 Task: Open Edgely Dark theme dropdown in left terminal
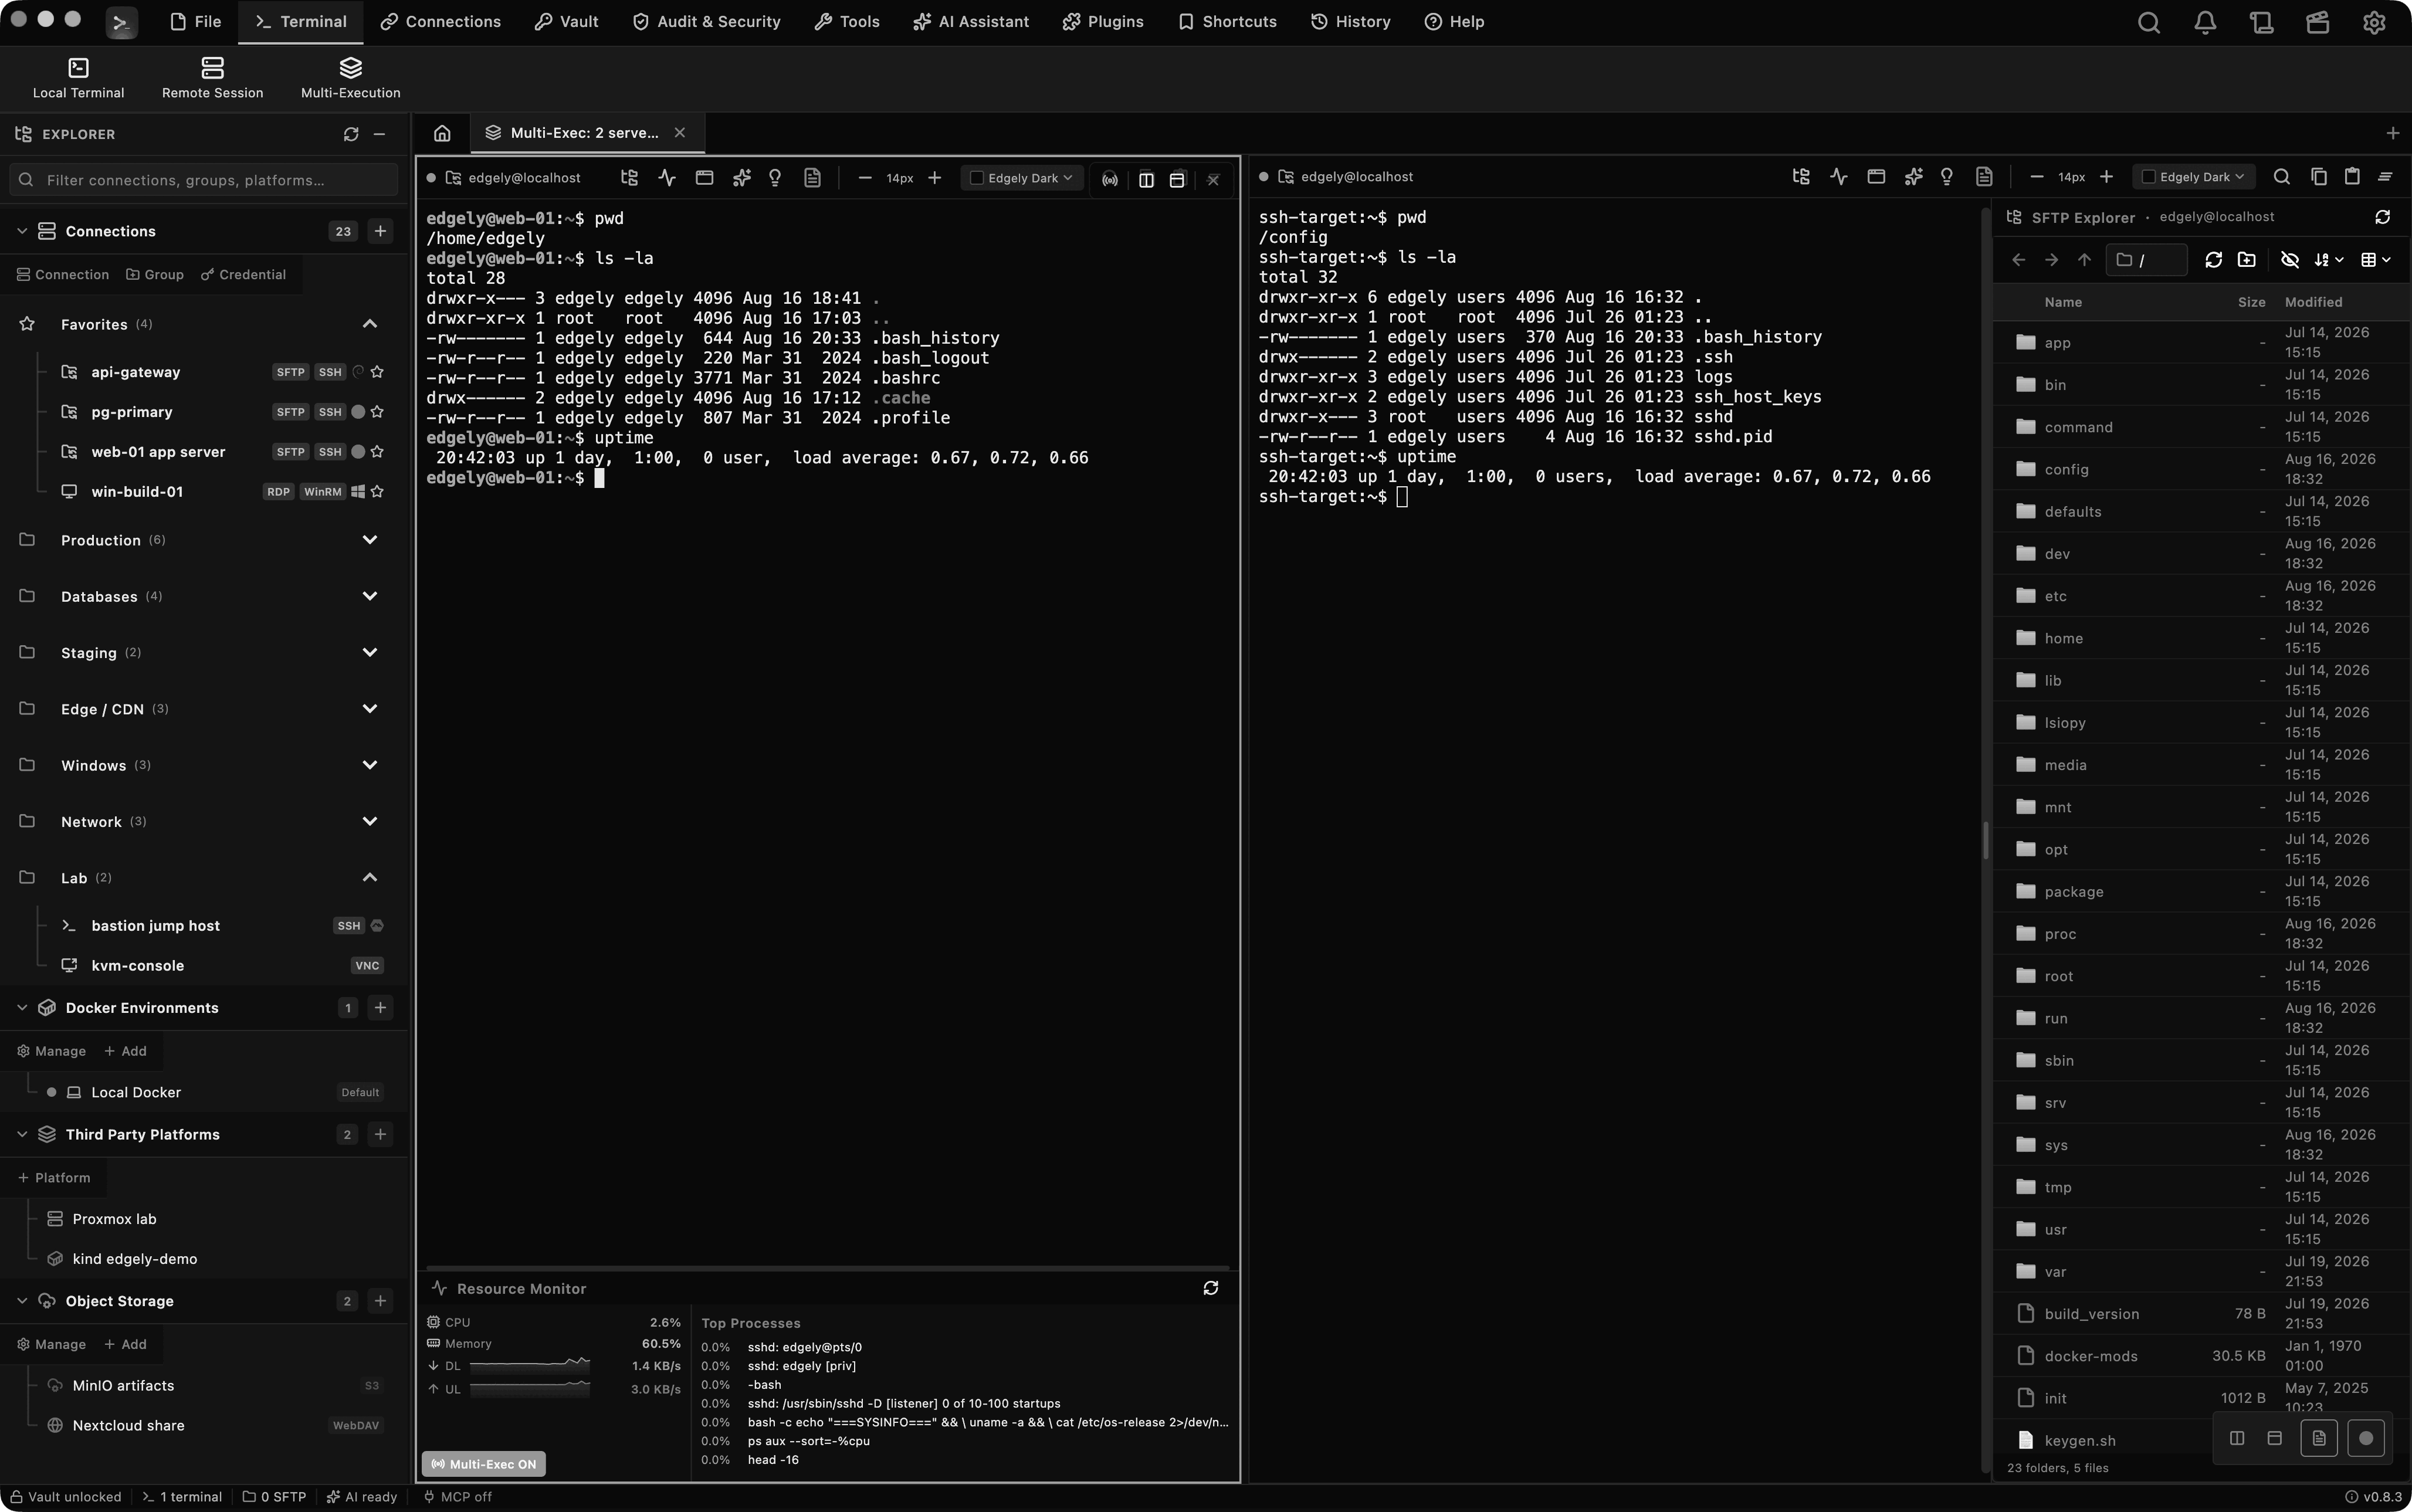(x=1022, y=178)
